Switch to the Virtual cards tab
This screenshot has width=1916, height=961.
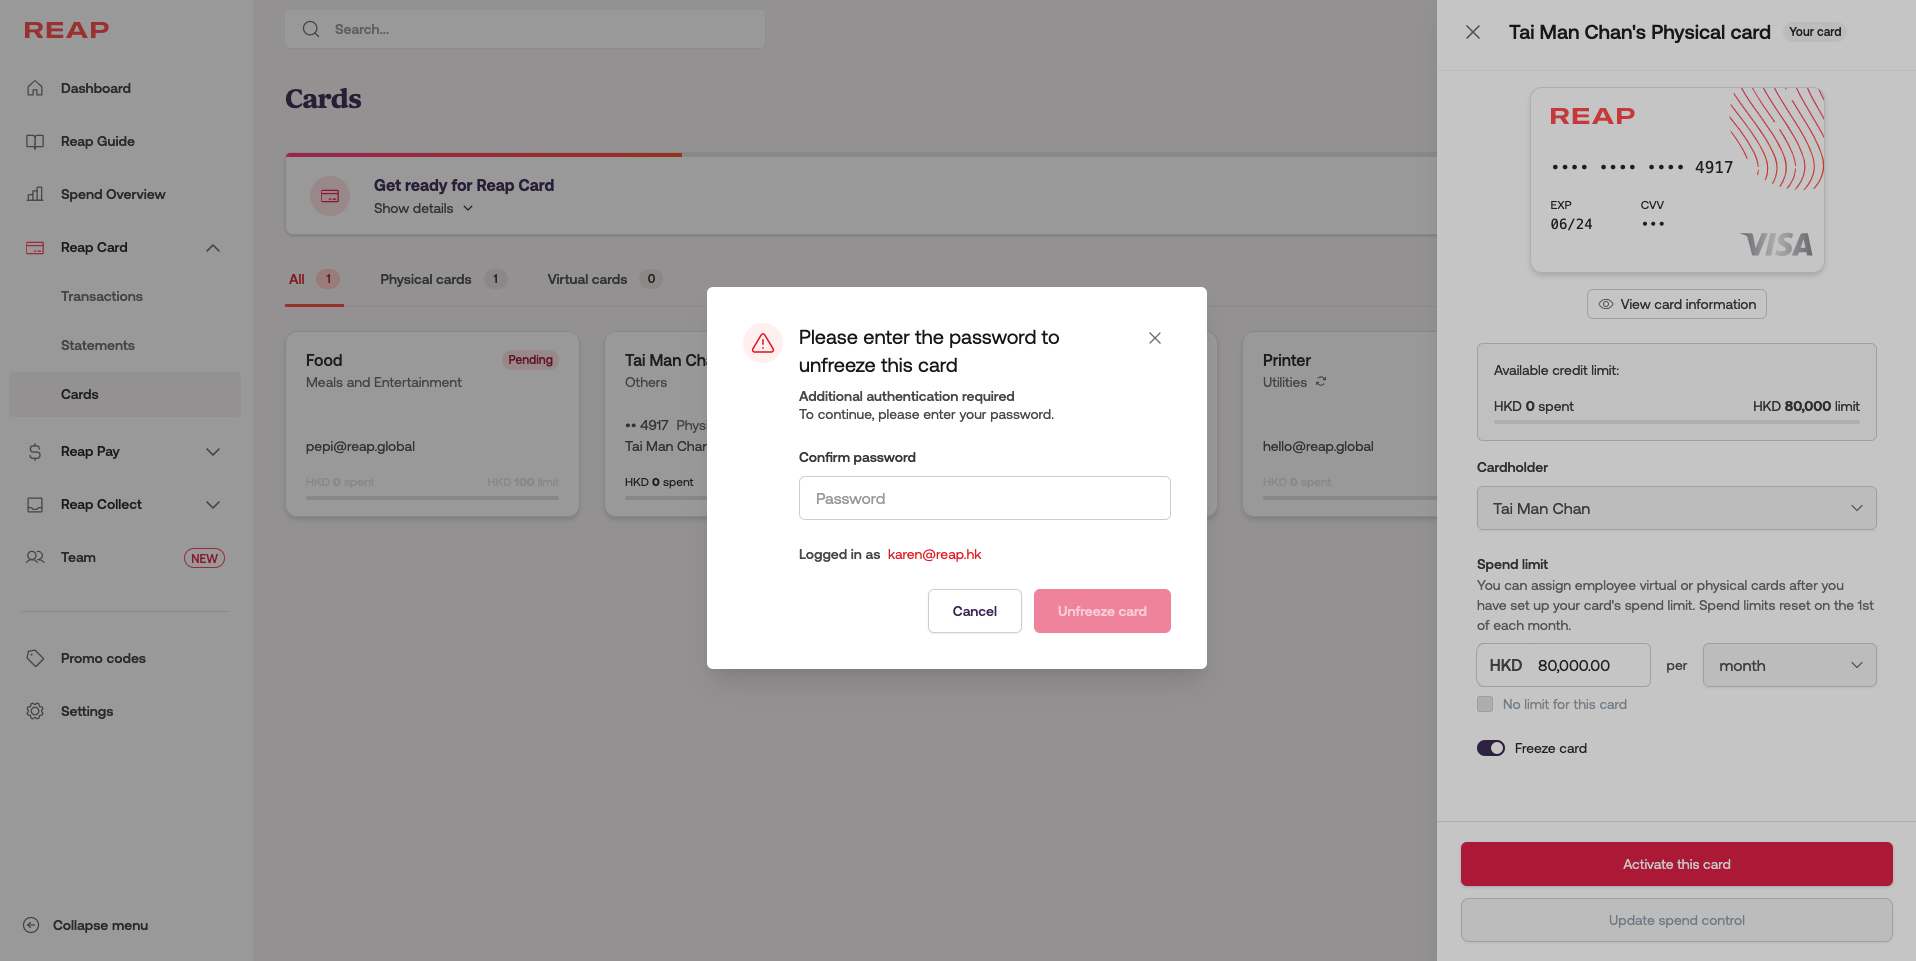[x=587, y=279]
